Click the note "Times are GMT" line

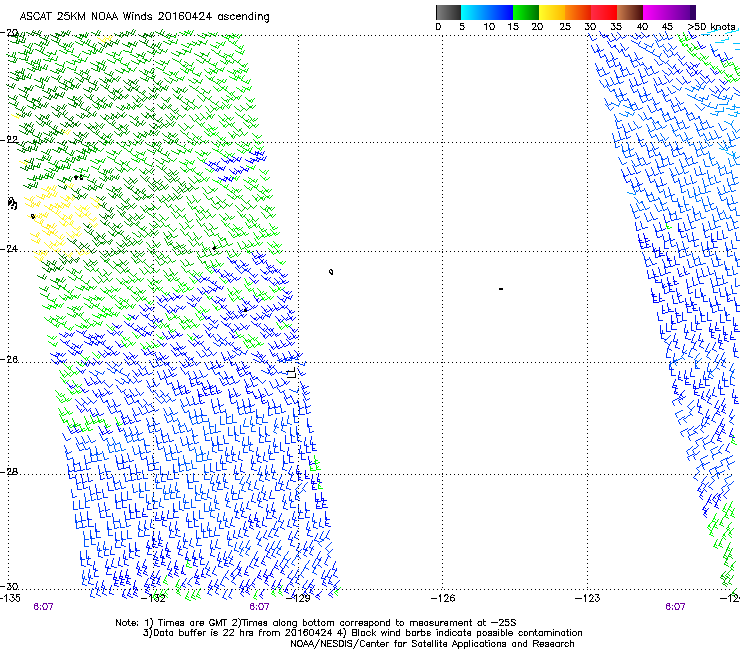tap(316, 623)
